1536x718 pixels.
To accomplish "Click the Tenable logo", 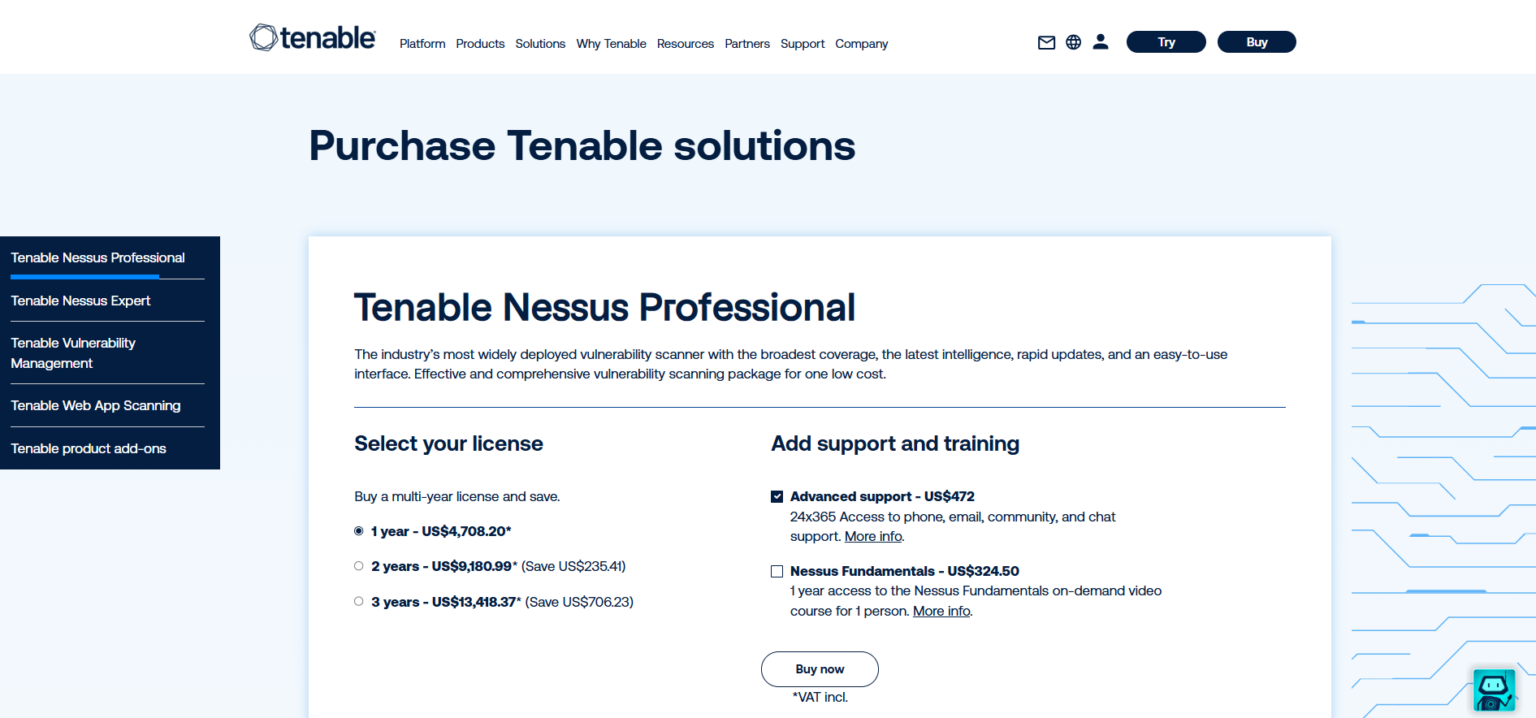I will point(312,37).
